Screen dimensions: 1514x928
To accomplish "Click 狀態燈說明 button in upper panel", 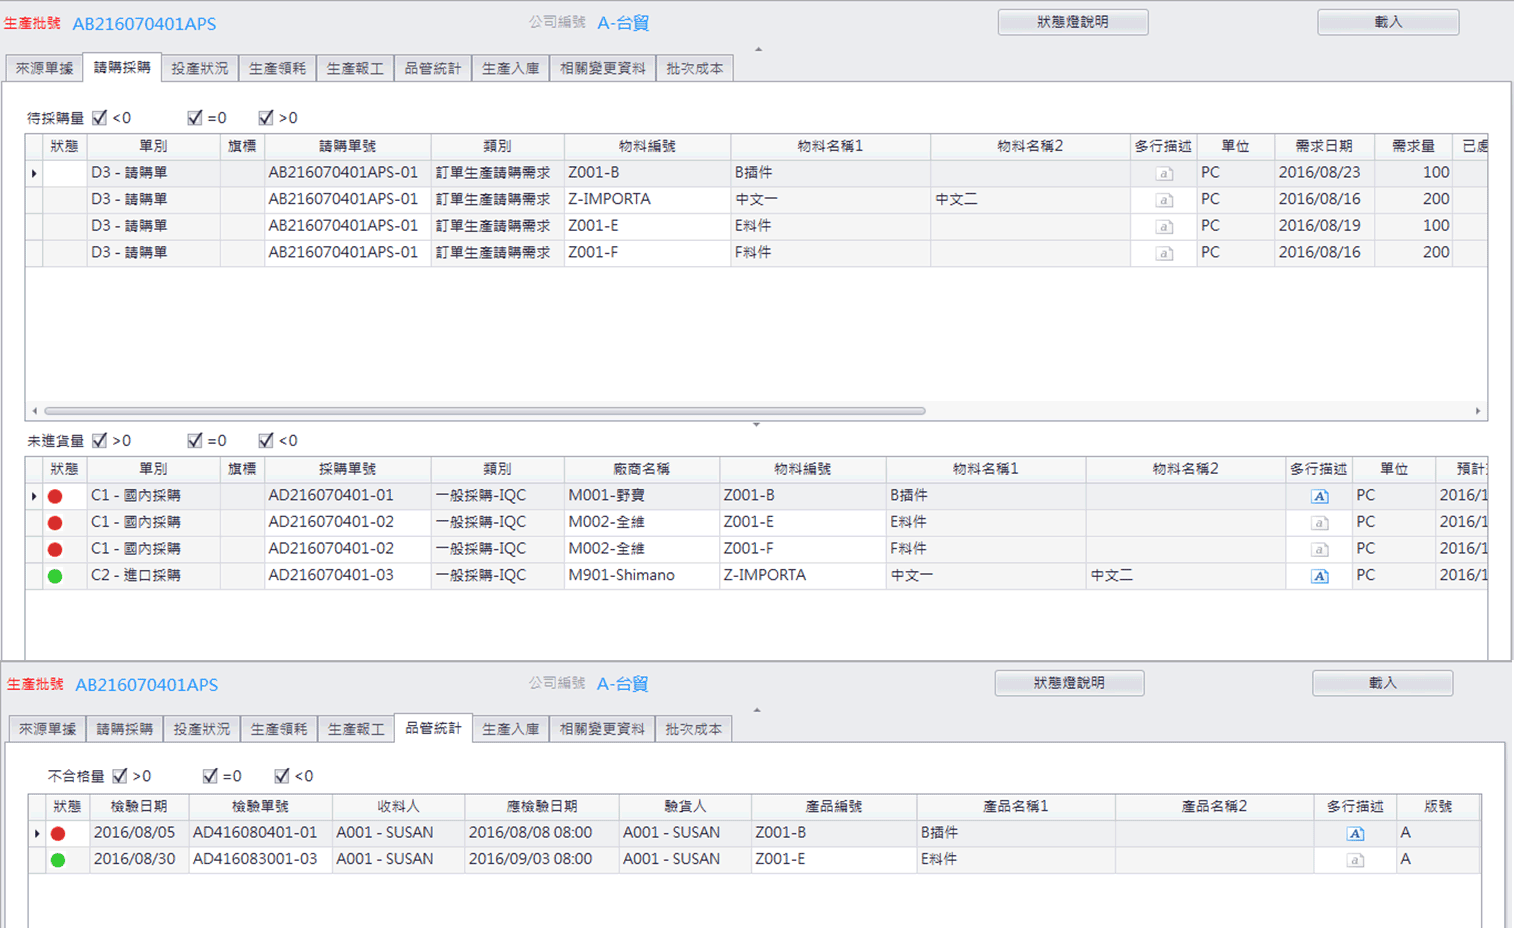I will click(x=1073, y=22).
